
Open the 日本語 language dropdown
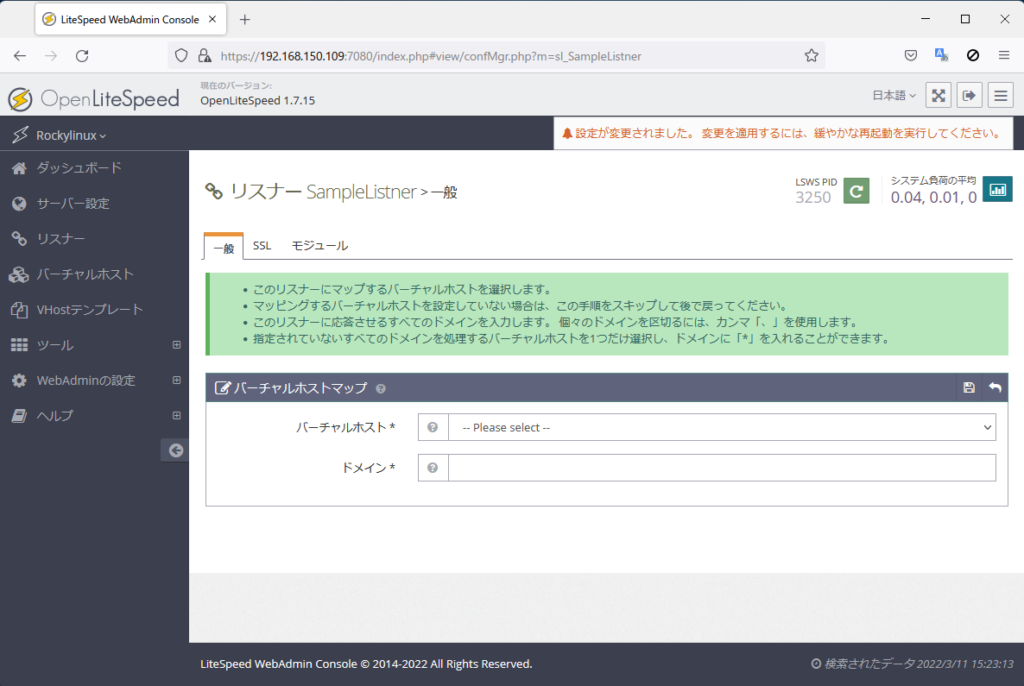coord(894,96)
